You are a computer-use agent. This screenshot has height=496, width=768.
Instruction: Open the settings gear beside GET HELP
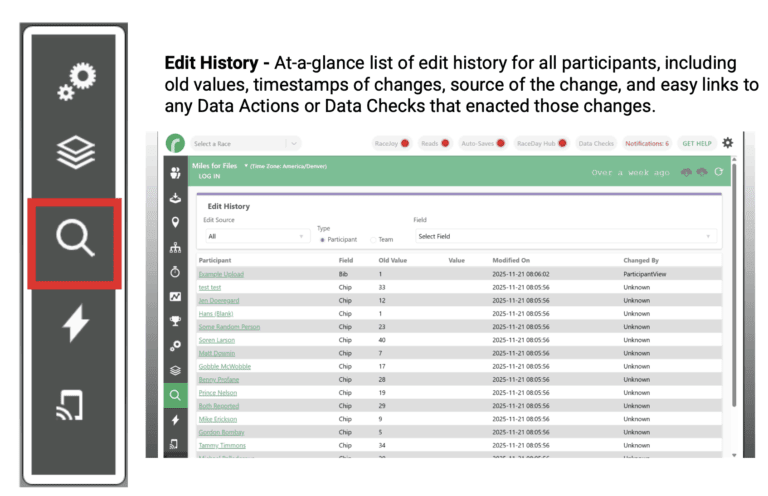[727, 143]
